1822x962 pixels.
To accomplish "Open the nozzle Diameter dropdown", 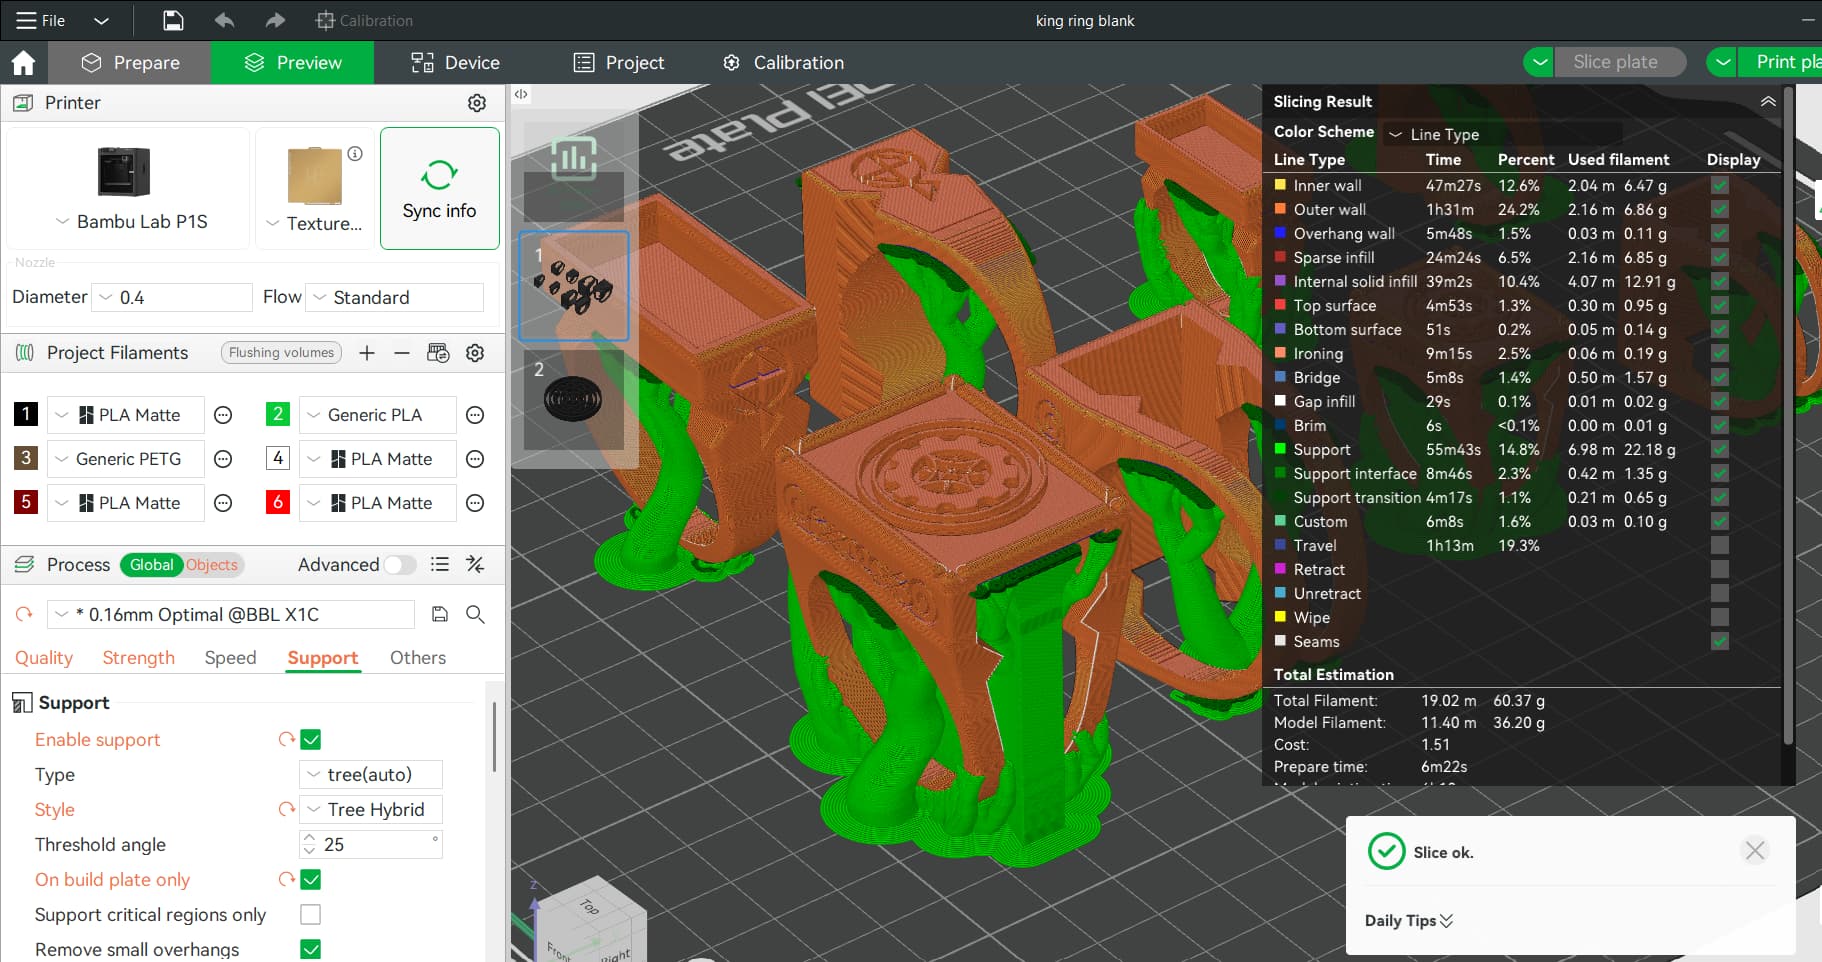I will pyautogui.click(x=173, y=297).
